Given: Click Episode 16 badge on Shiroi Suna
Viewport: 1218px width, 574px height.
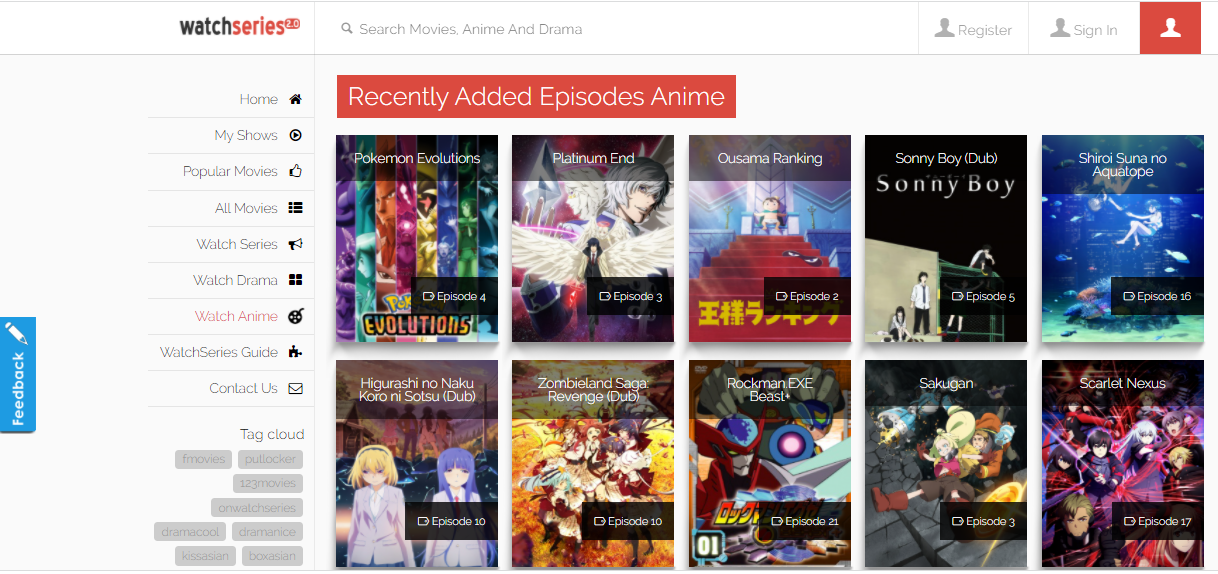Looking at the screenshot, I should [1157, 296].
